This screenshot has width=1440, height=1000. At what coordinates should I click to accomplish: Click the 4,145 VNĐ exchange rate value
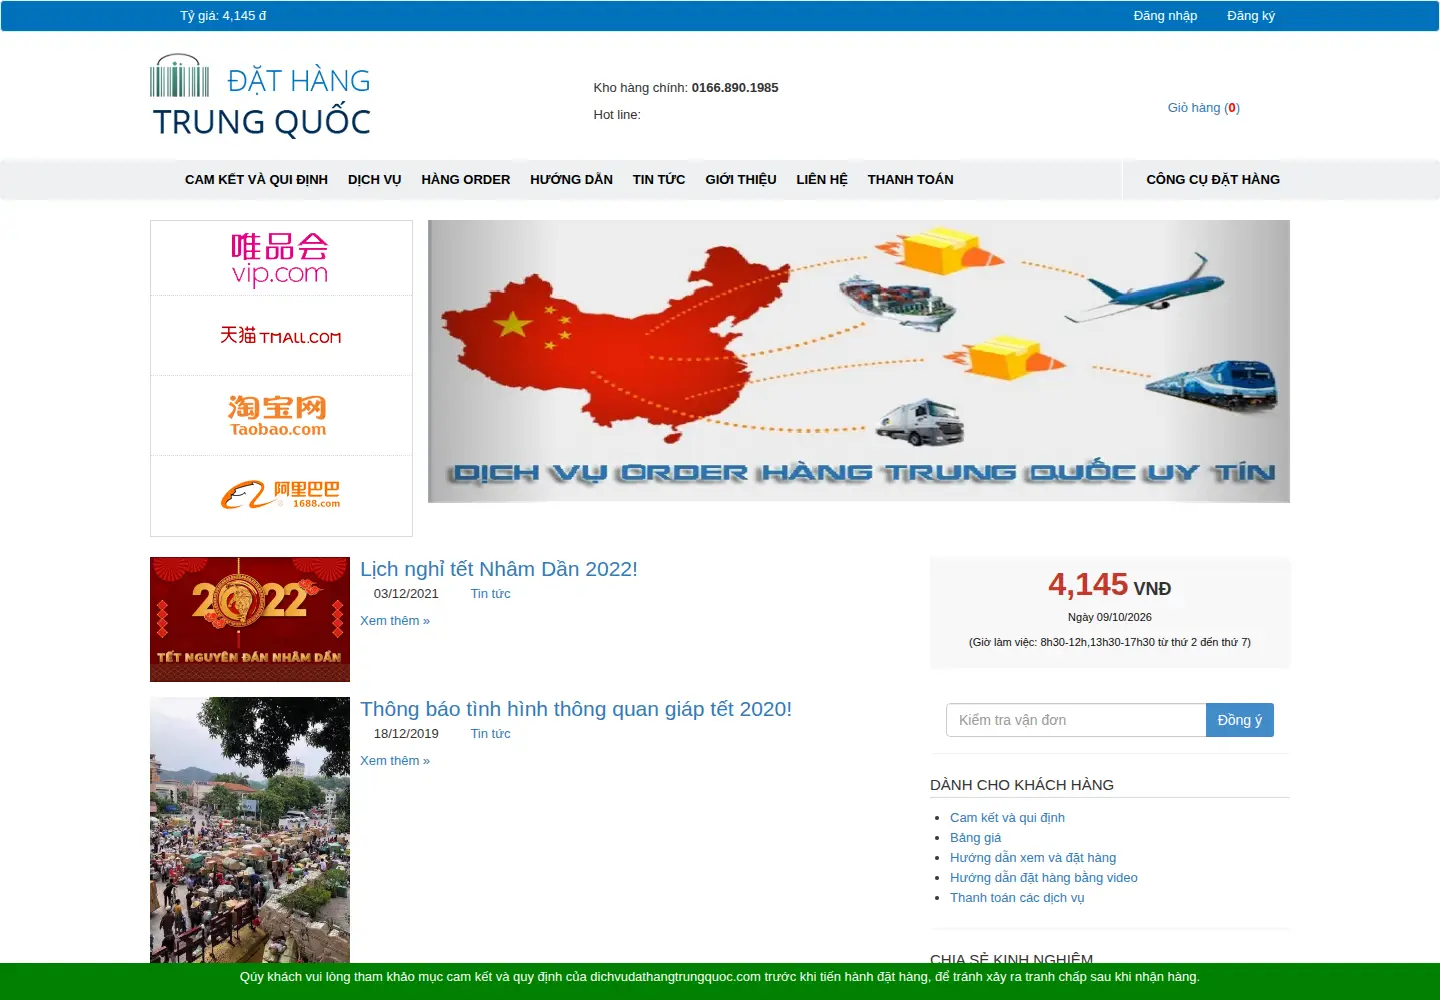click(x=1110, y=585)
